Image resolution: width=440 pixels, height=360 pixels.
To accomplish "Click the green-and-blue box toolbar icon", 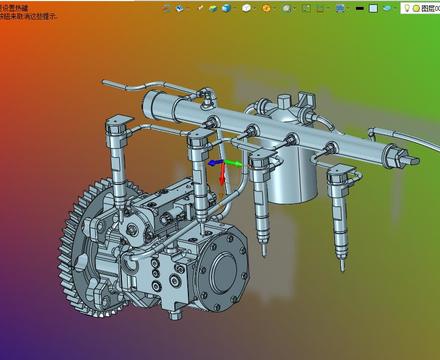I will (213, 8).
